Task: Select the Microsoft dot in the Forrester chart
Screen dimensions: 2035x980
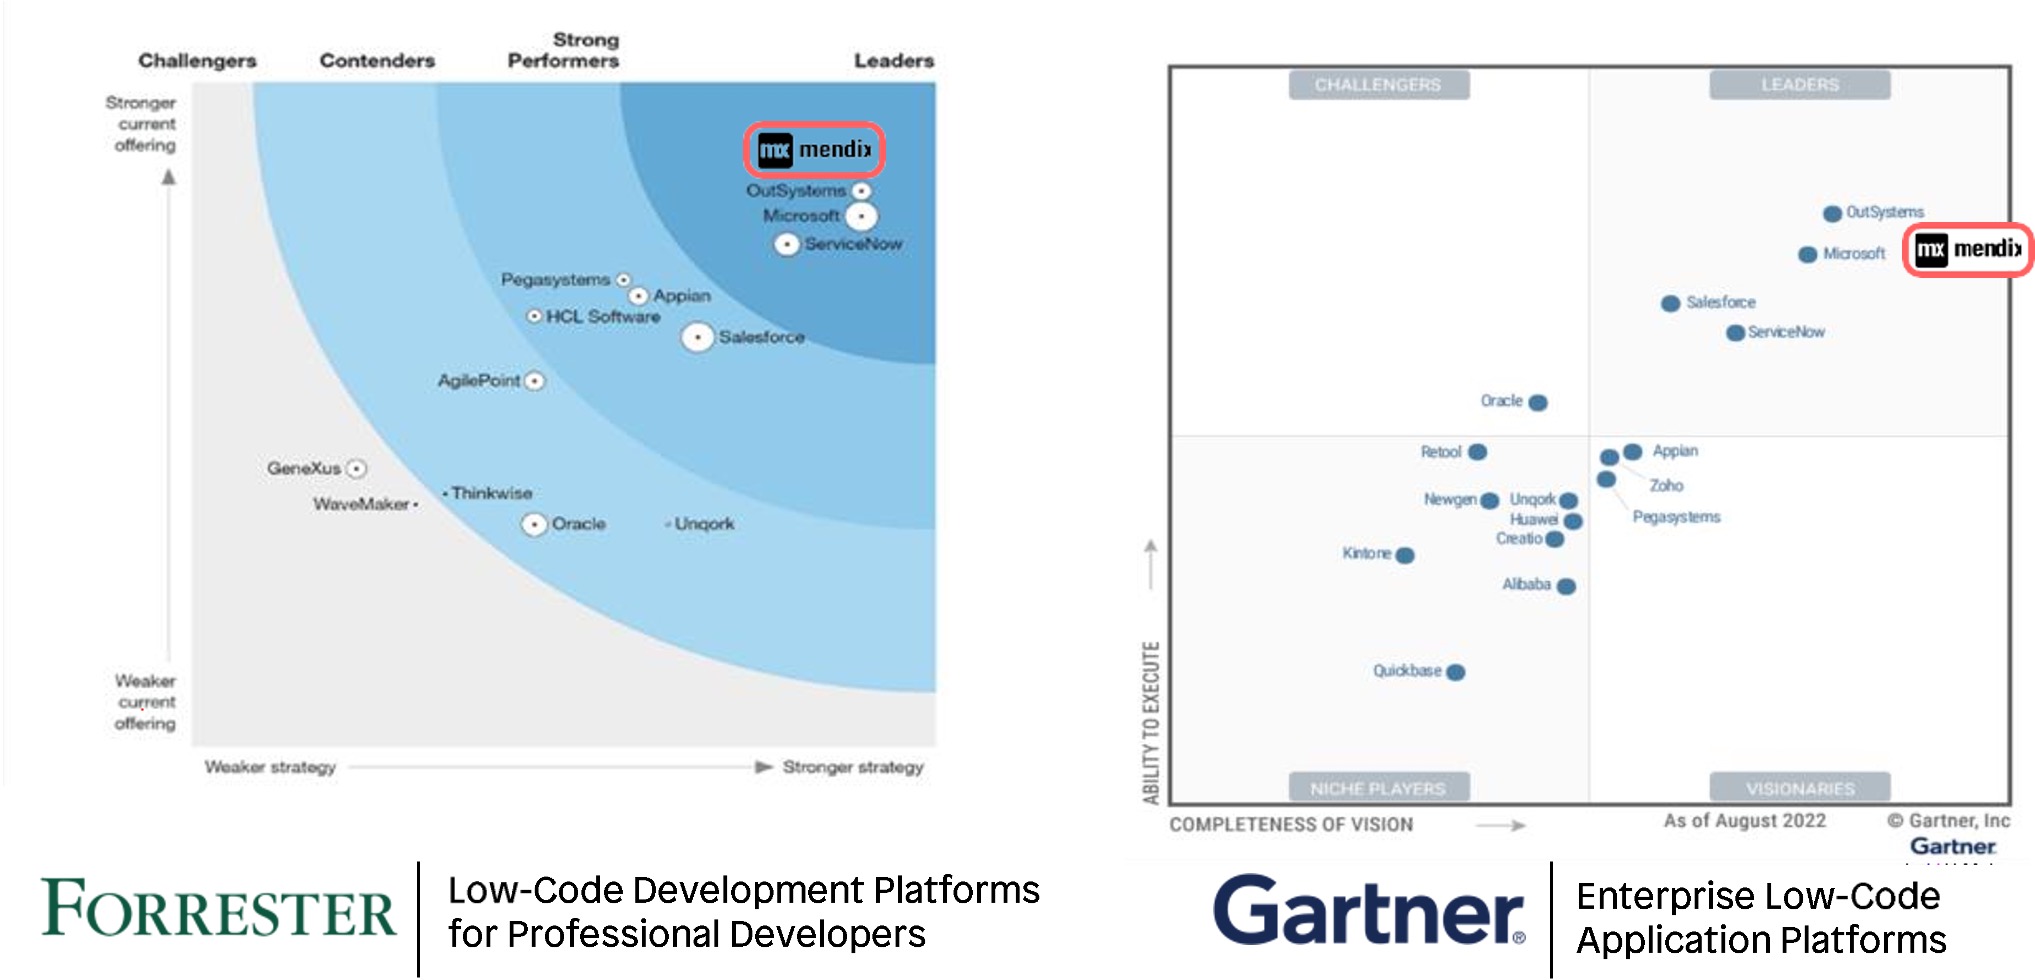Action: (861, 216)
